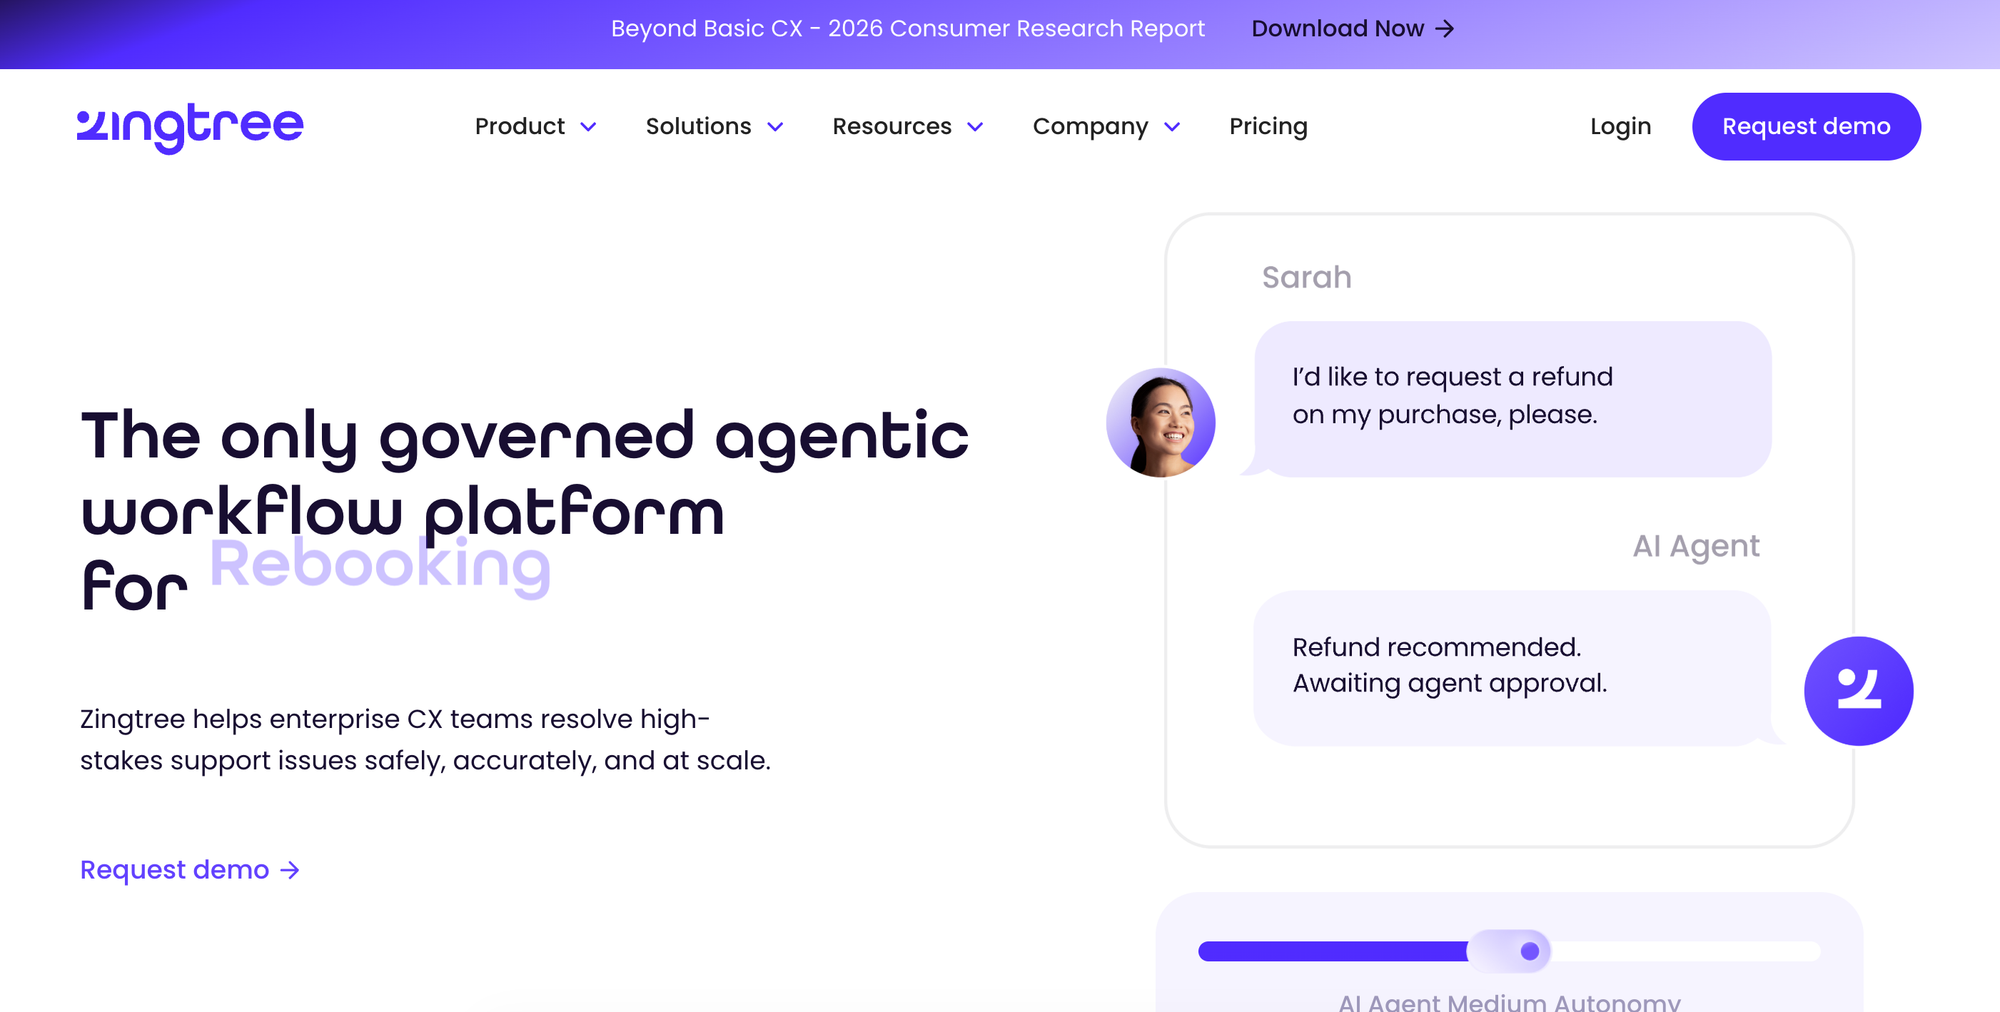Click Sarah's avatar photo
The height and width of the screenshot is (1012, 2000).
point(1161,422)
